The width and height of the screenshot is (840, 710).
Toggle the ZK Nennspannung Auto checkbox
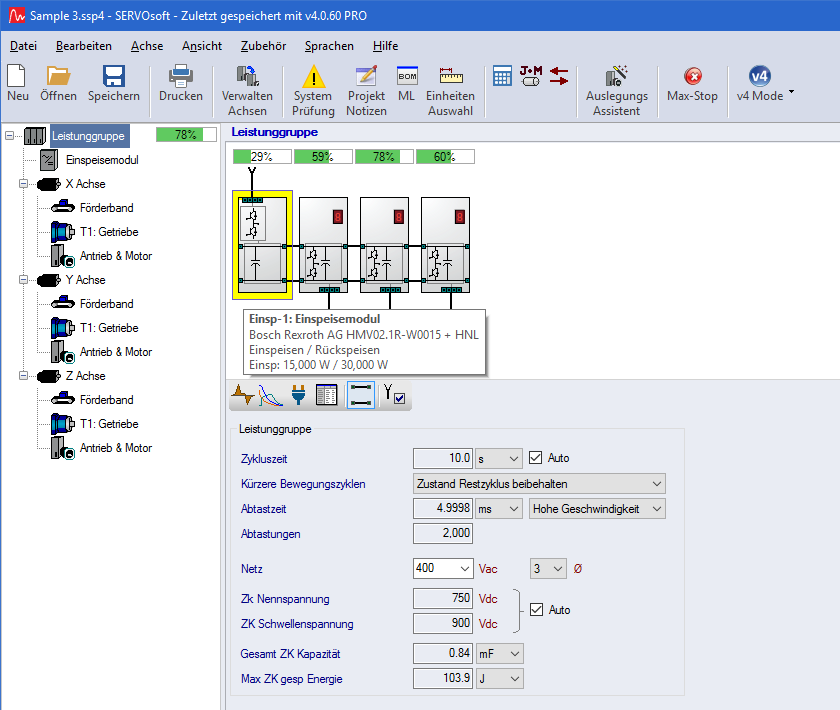pyautogui.click(x=537, y=609)
